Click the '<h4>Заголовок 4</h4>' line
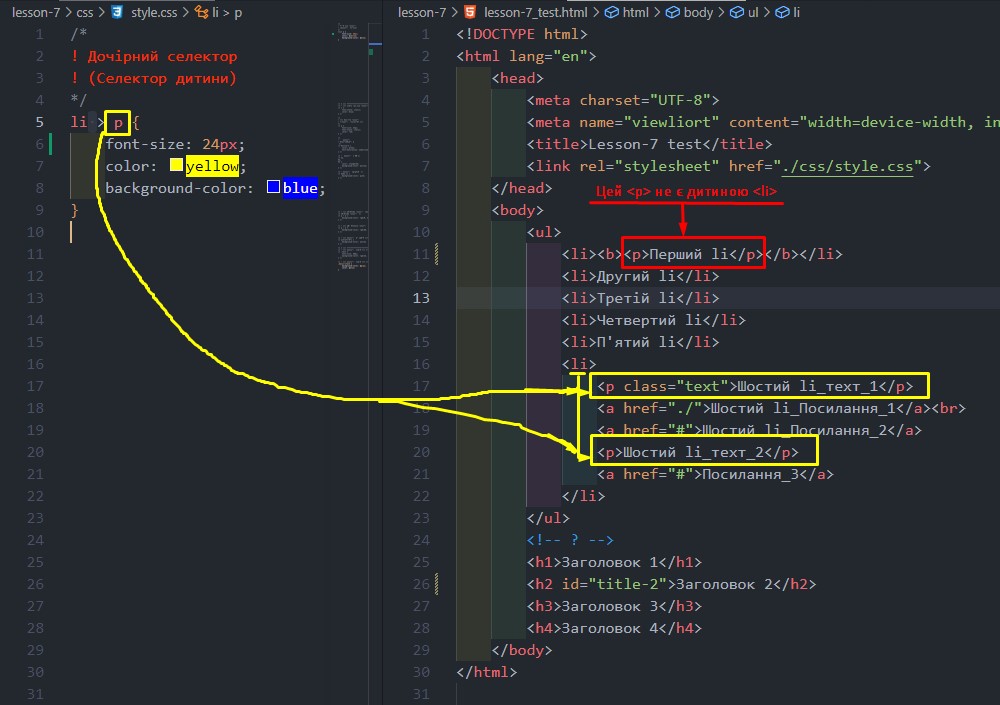The width and height of the screenshot is (1000, 705). click(614, 628)
